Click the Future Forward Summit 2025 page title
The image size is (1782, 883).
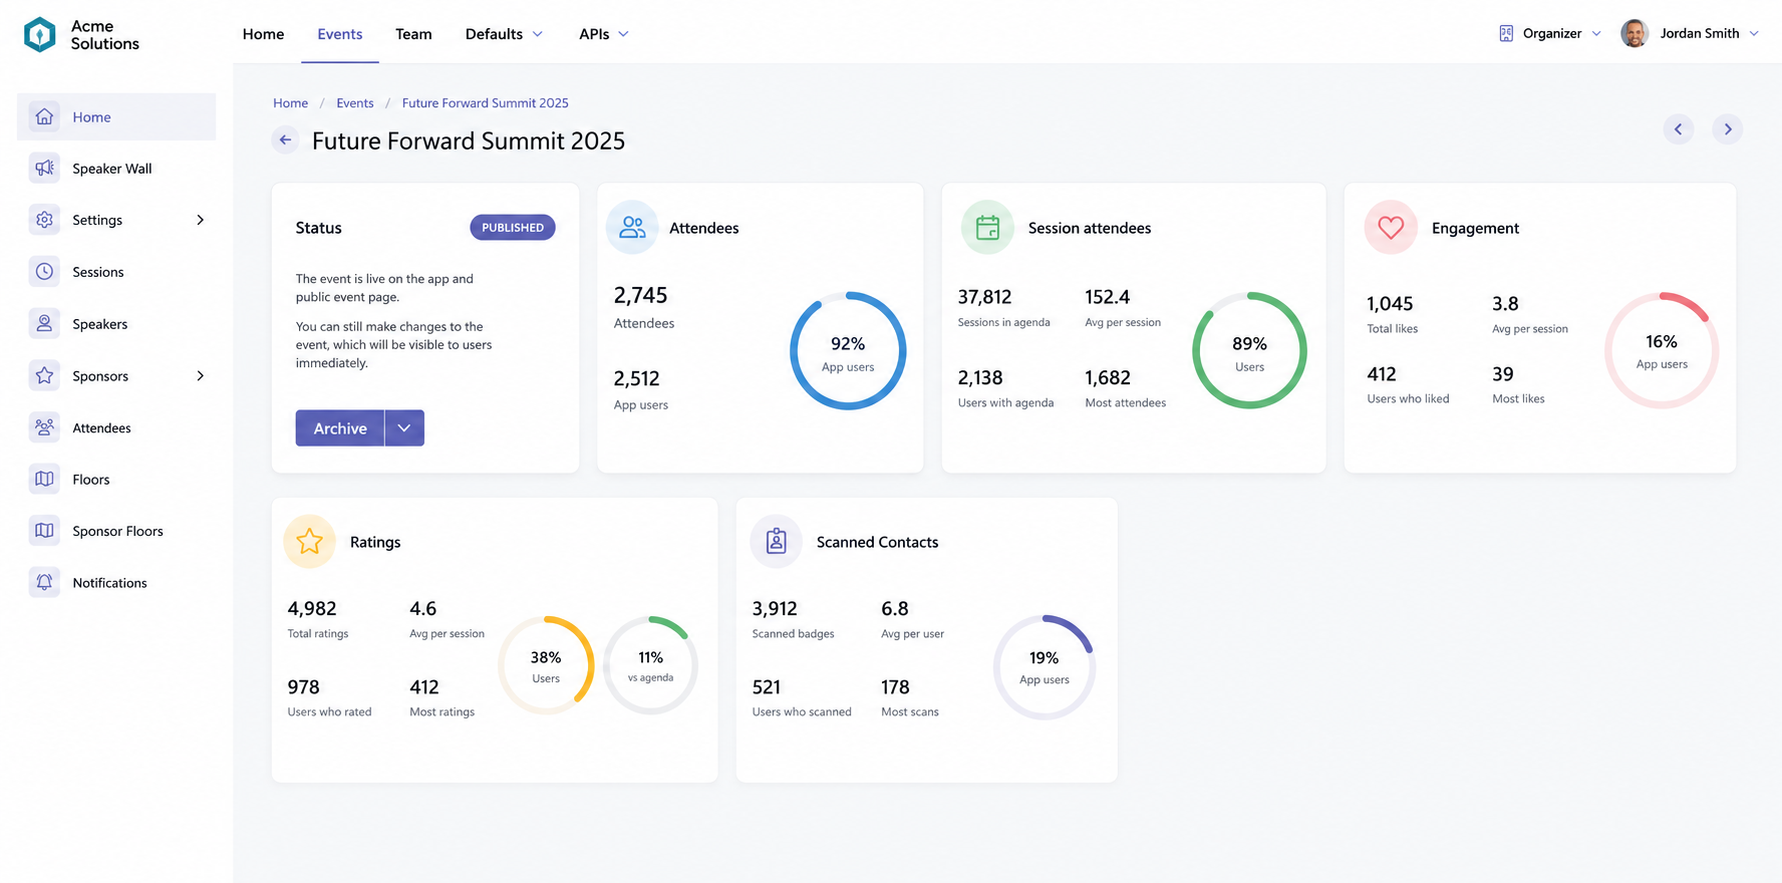point(468,141)
